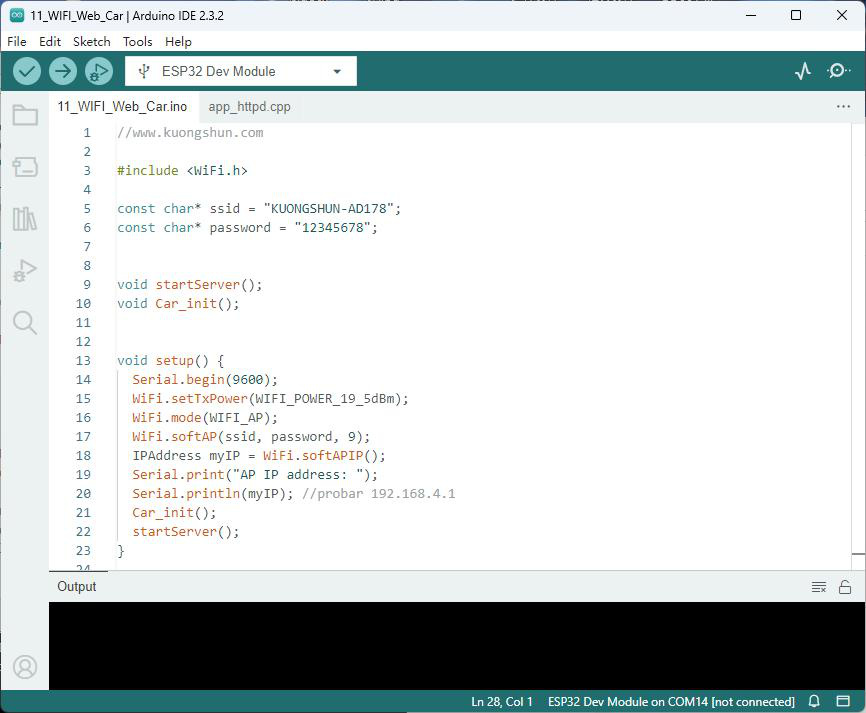
Task: Start debugging with the toolbar debug icon
Action: point(99,71)
